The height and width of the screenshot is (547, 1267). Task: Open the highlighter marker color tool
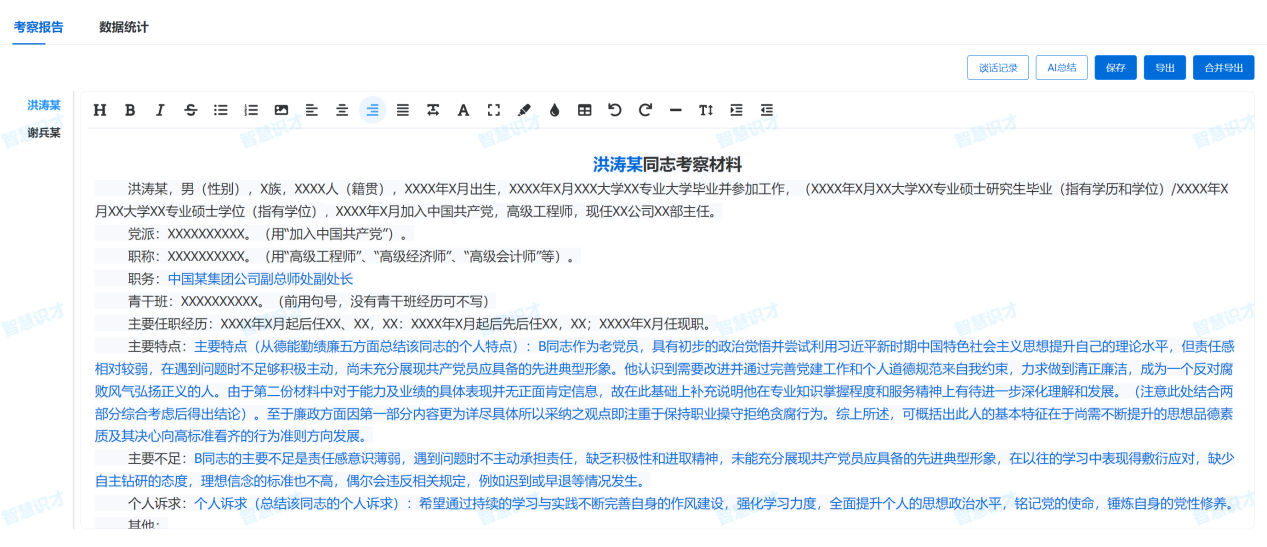pos(524,110)
